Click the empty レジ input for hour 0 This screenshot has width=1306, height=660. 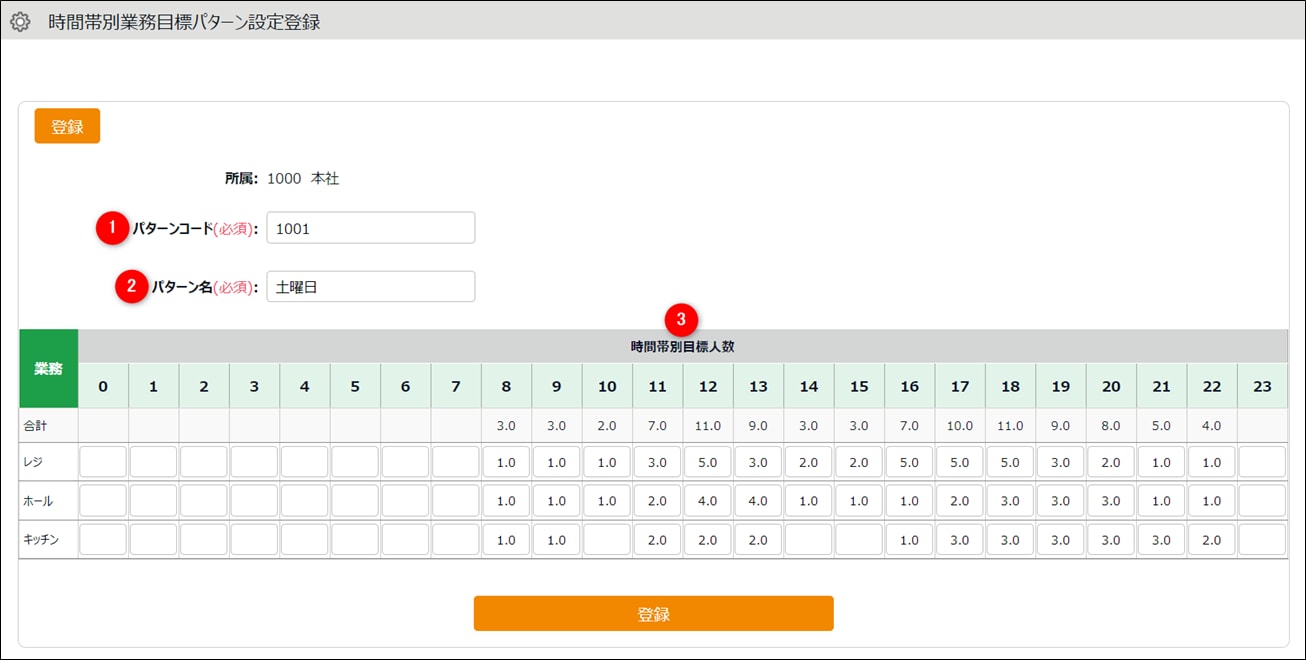click(103, 462)
